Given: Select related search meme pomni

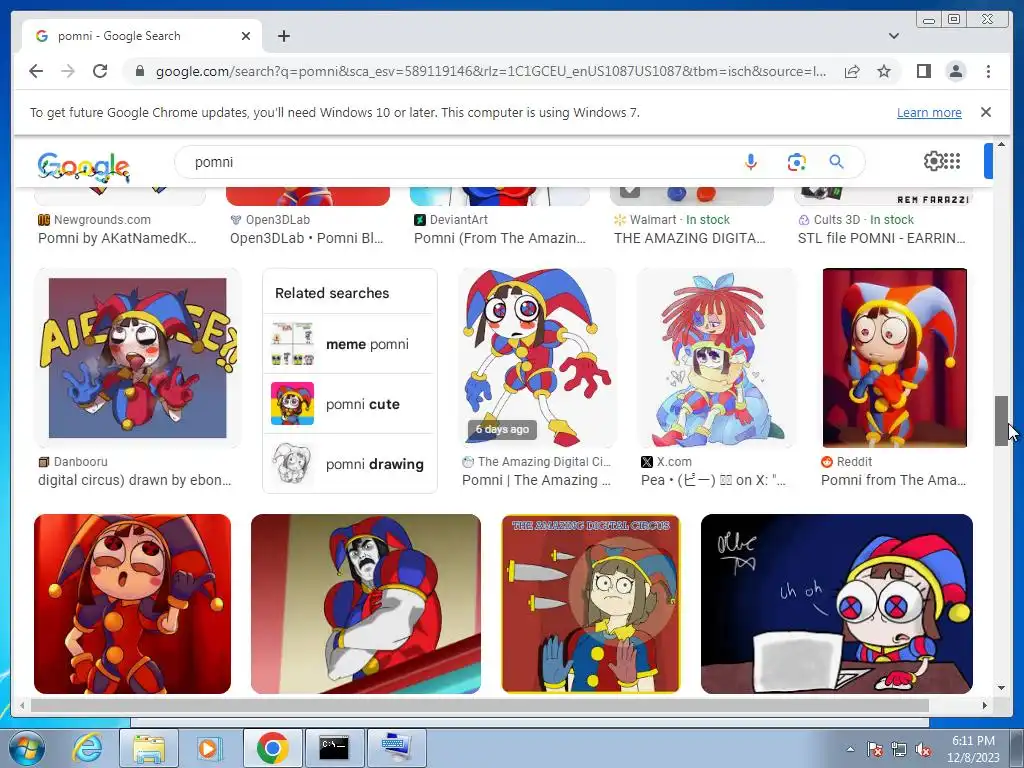Looking at the screenshot, I should pyautogui.click(x=349, y=344).
